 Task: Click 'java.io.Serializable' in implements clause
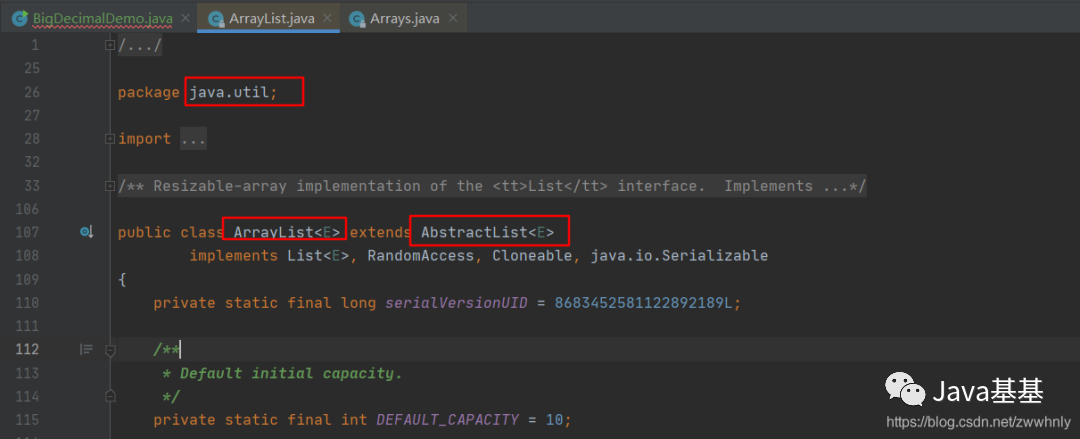(678, 256)
